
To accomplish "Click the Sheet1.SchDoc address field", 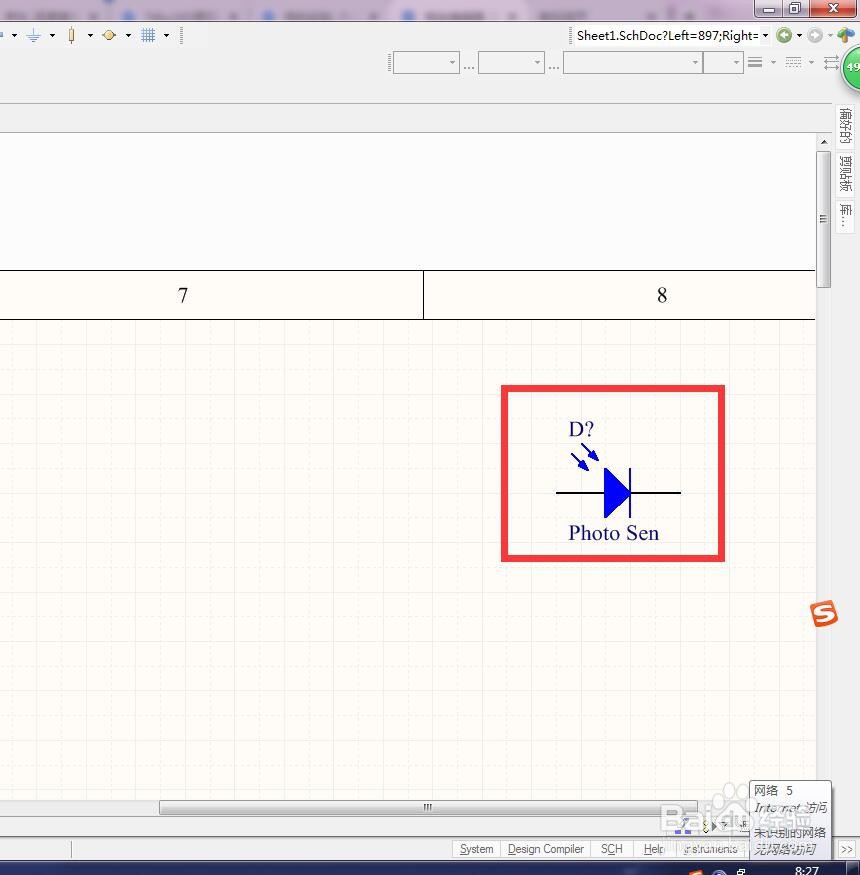I will coord(667,36).
